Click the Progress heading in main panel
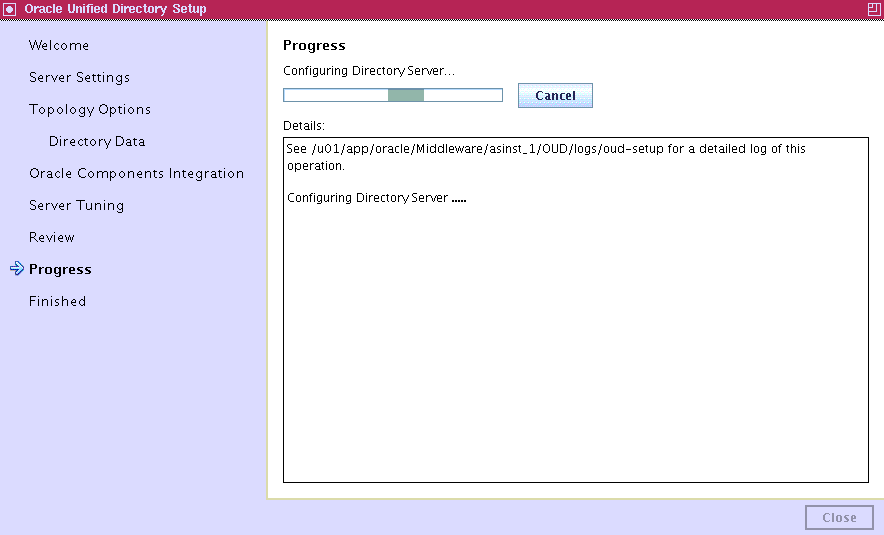 click(x=314, y=46)
